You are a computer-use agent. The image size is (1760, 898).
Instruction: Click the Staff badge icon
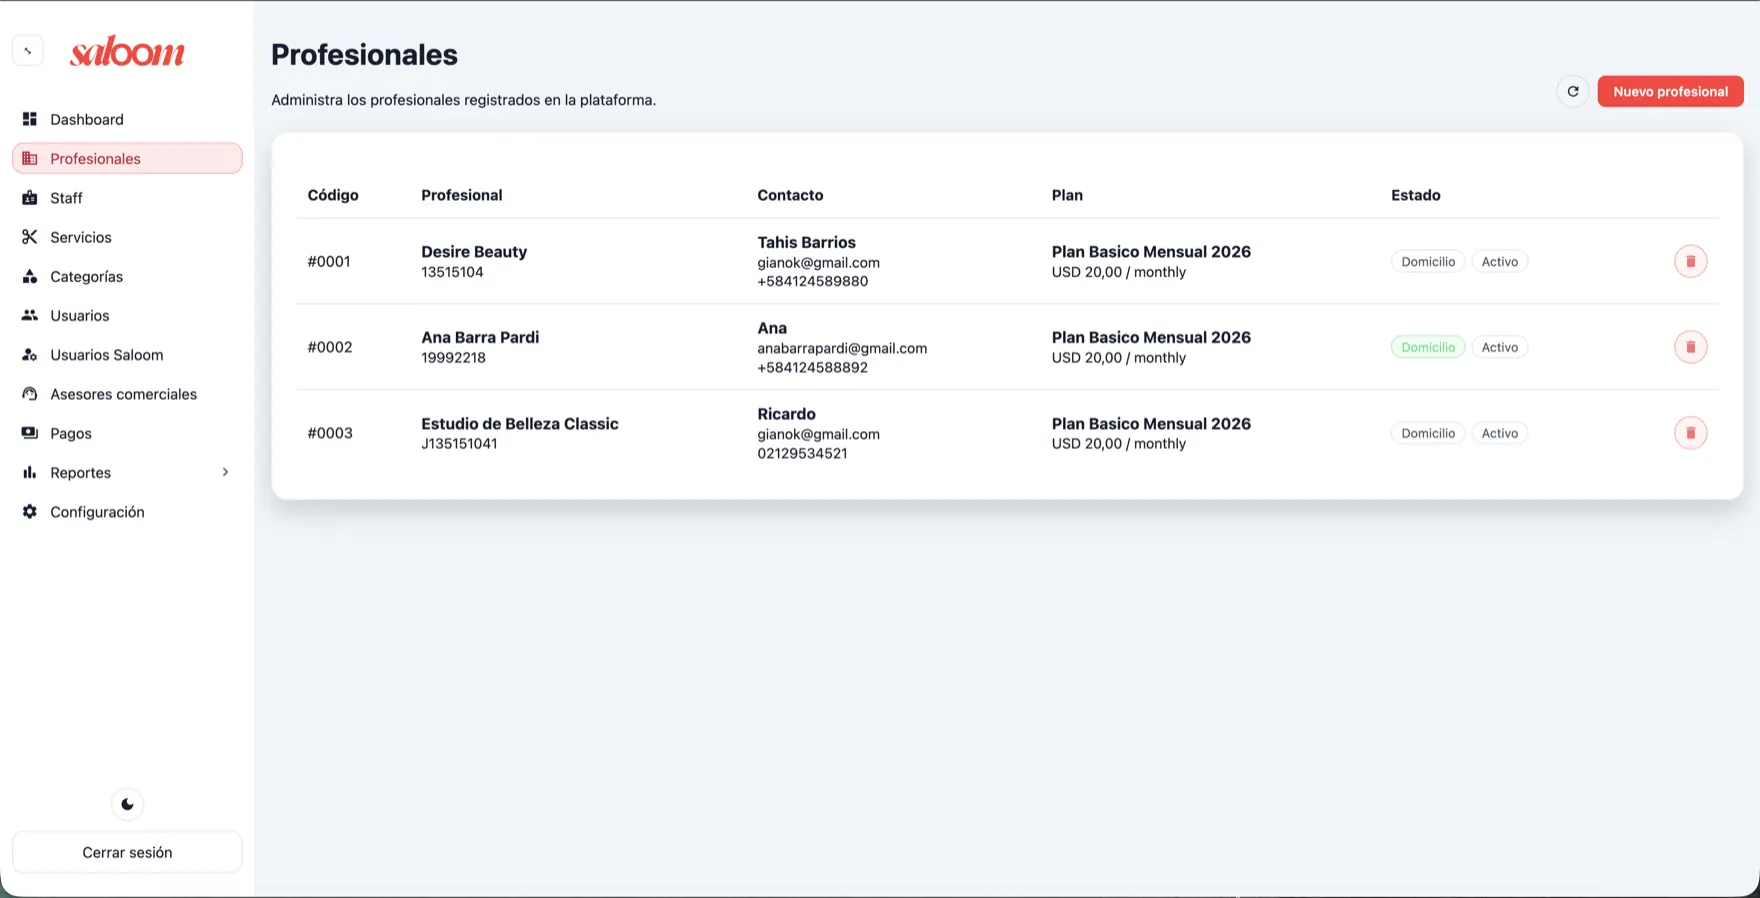point(30,198)
